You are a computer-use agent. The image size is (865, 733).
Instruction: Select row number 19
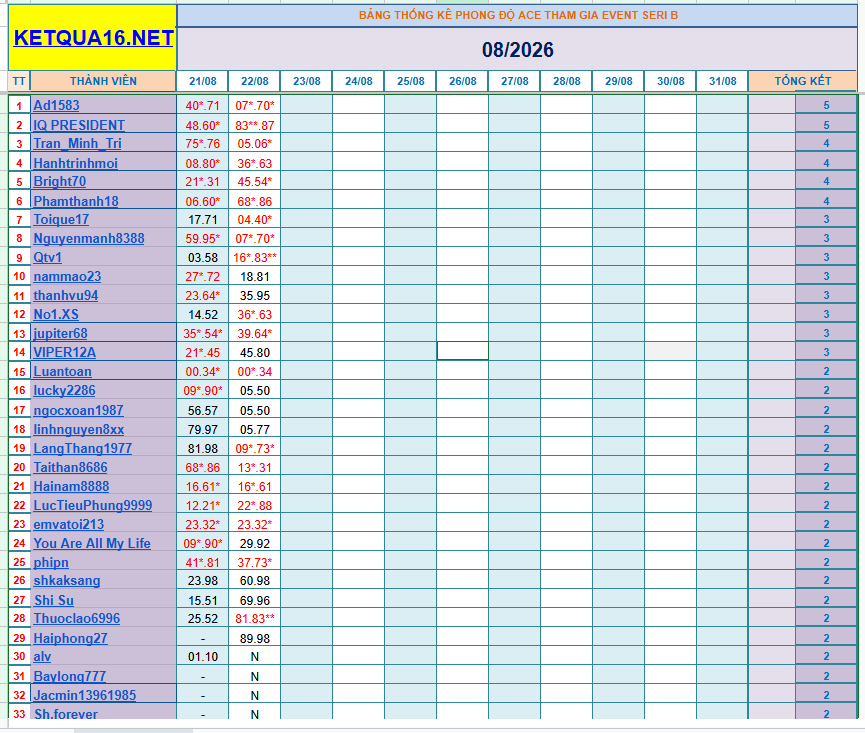pyautogui.click(x=19, y=448)
